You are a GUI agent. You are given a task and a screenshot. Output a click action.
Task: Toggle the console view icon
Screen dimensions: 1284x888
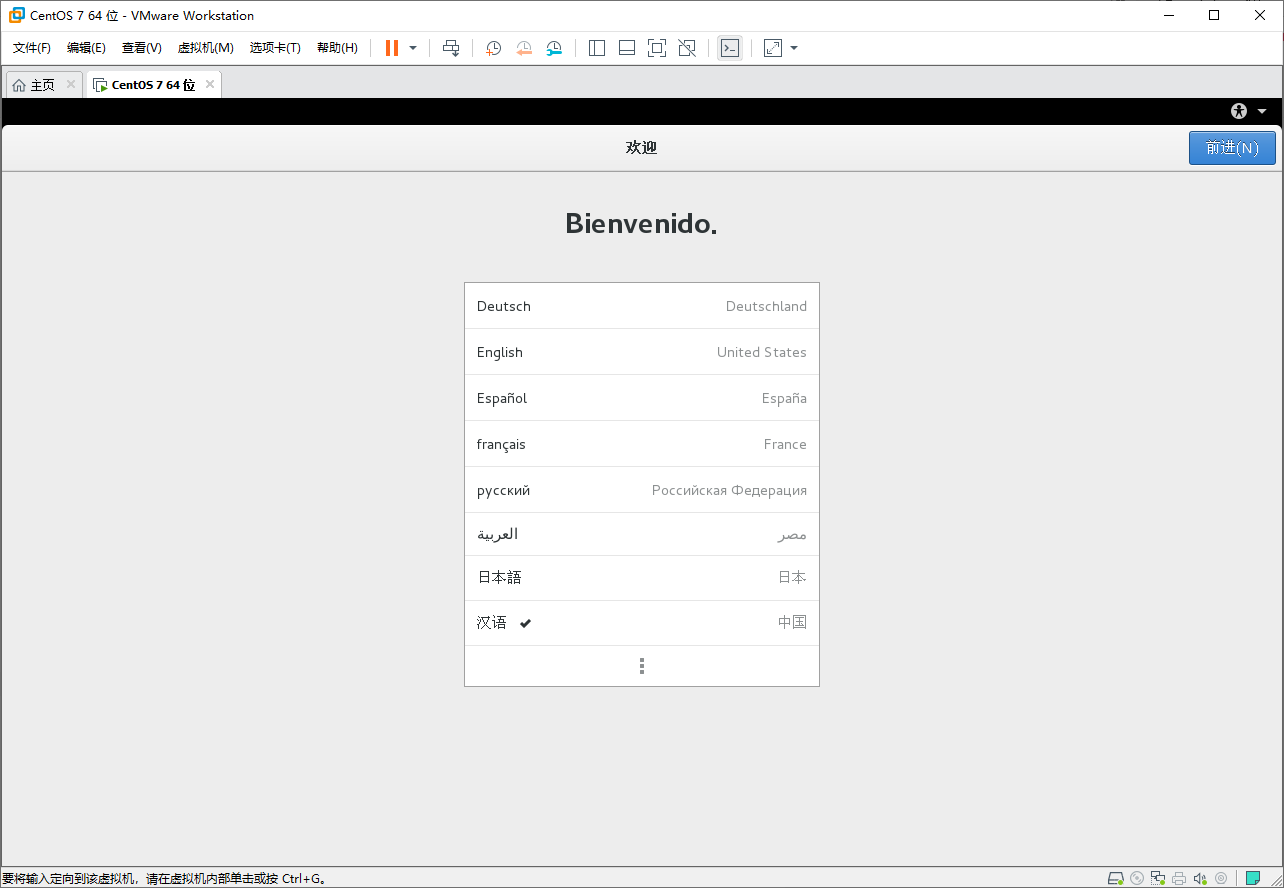(x=730, y=48)
